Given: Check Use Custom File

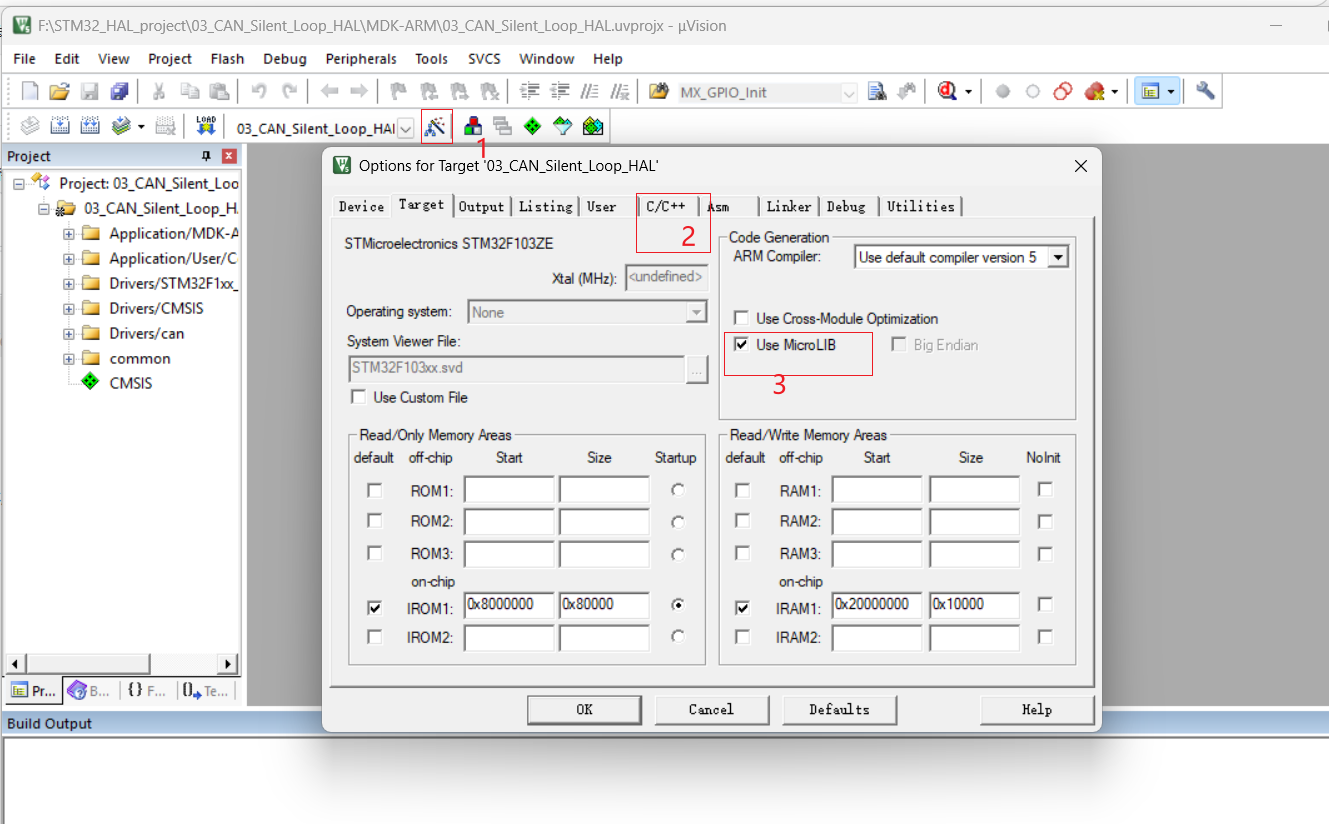Looking at the screenshot, I should click(x=358, y=397).
